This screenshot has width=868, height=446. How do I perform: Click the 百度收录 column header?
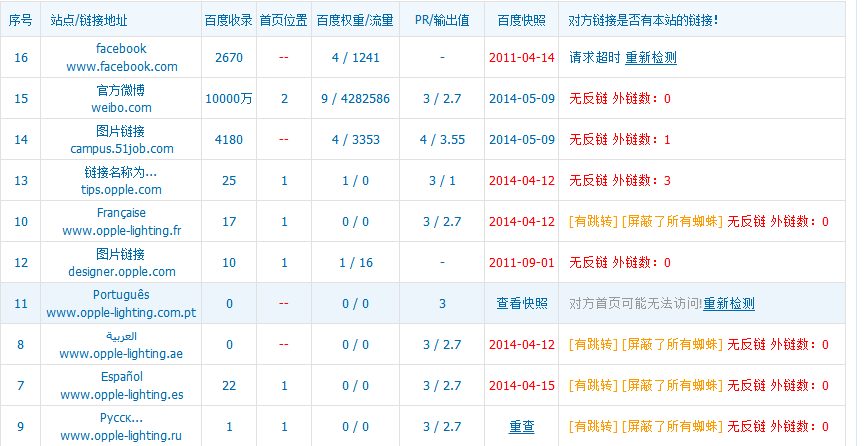click(x=228, y=20)
